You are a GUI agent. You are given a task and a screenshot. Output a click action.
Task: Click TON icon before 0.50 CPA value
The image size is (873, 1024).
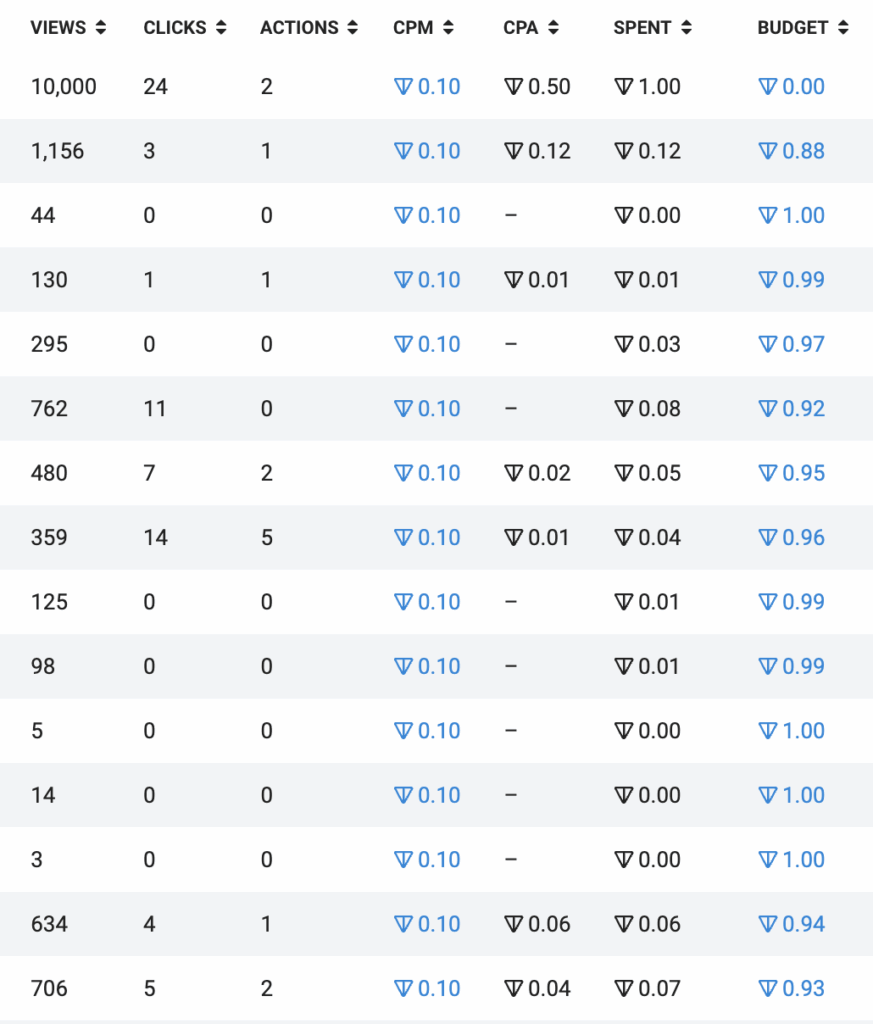point(514,87)
